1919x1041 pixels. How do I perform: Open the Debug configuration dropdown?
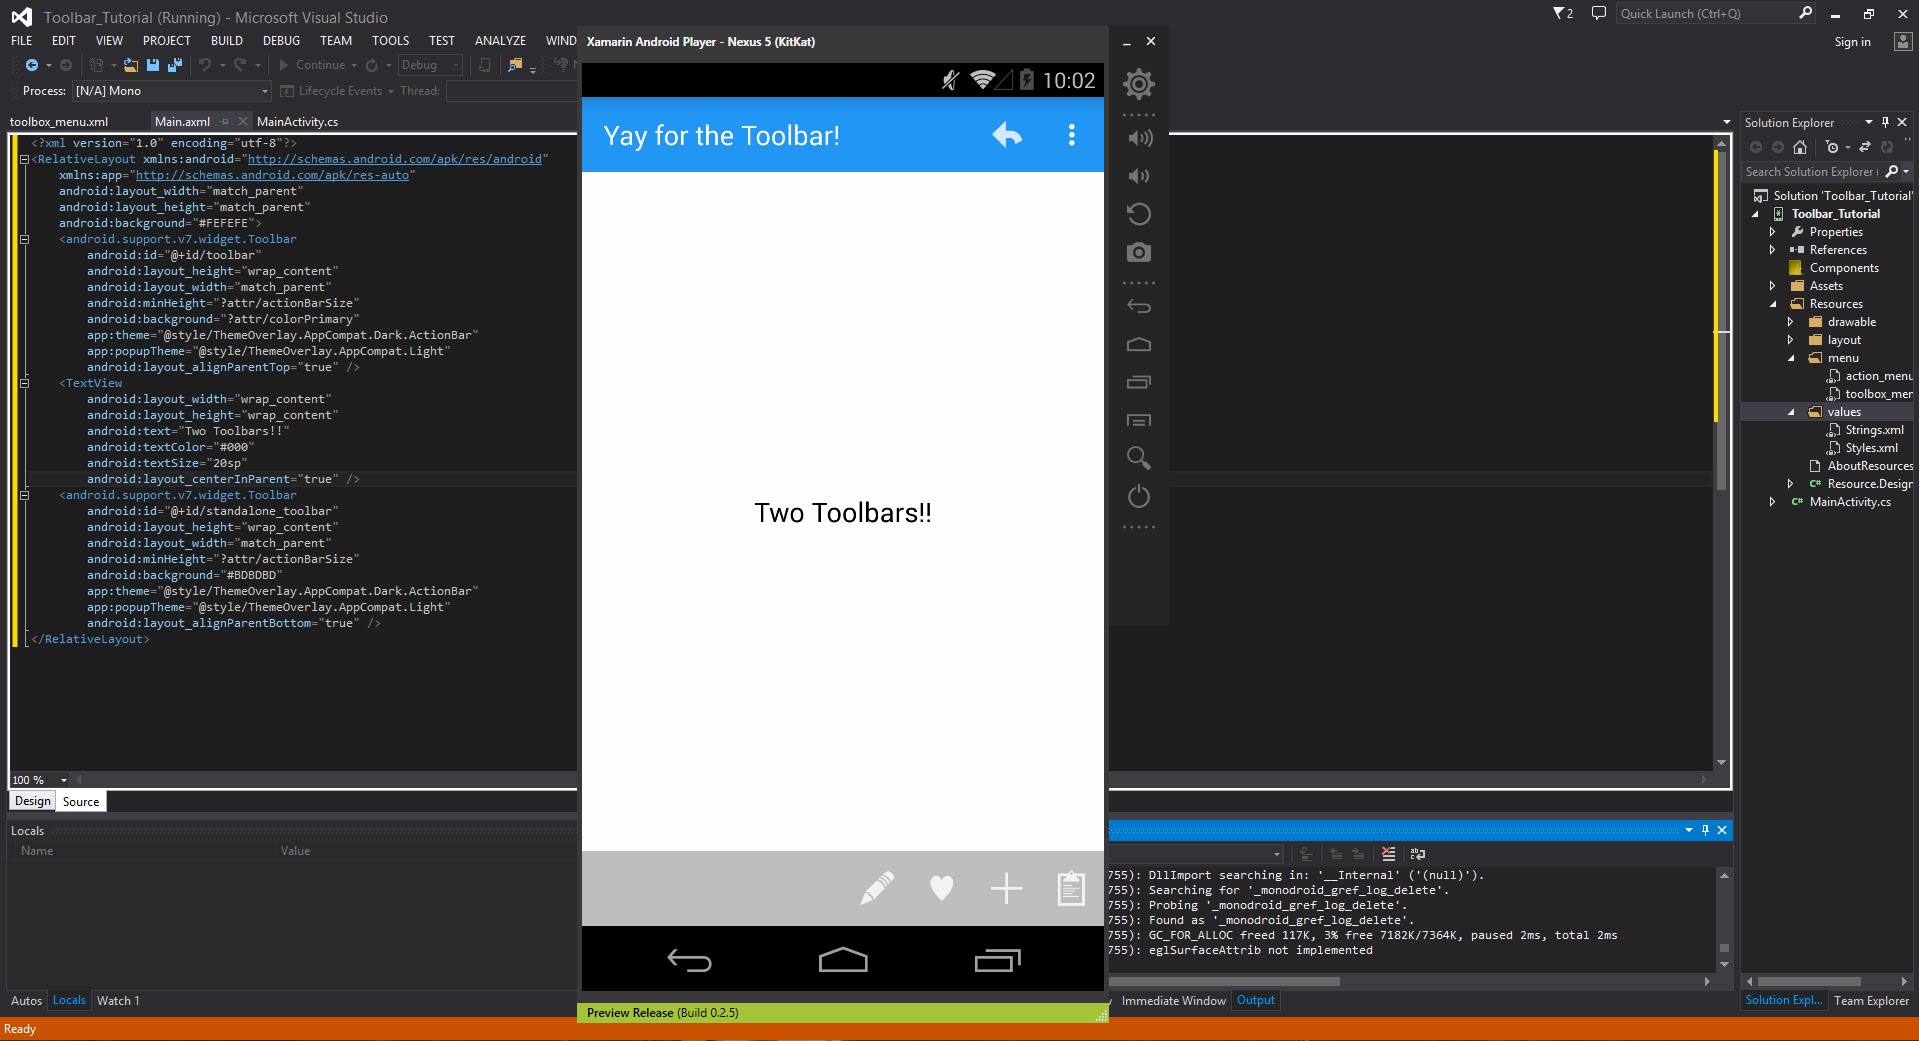pos(430,65)
